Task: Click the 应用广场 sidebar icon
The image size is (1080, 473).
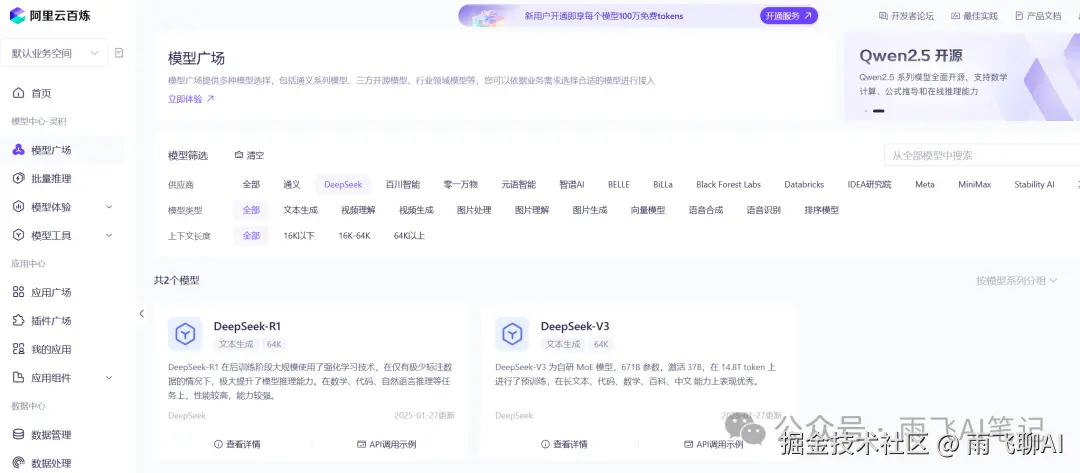Action: [x=19, y=292]
